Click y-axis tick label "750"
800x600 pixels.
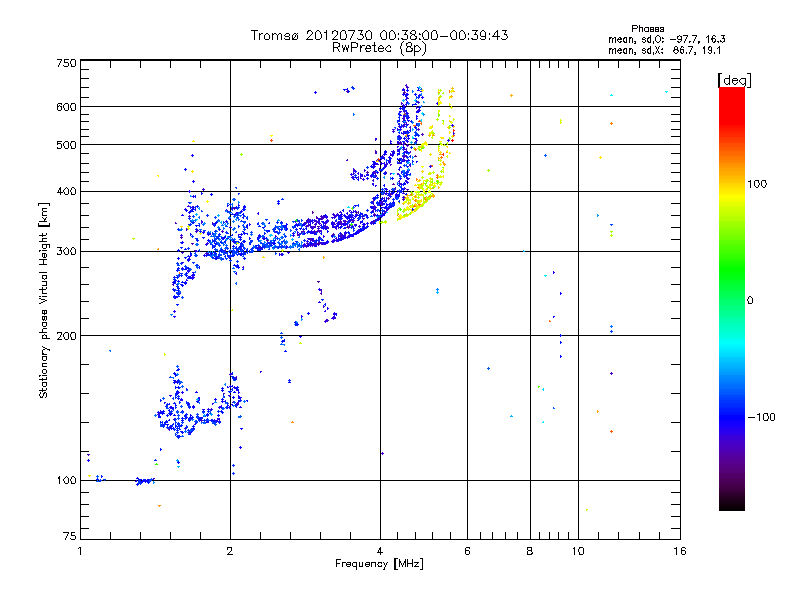[x=66, y=63]
